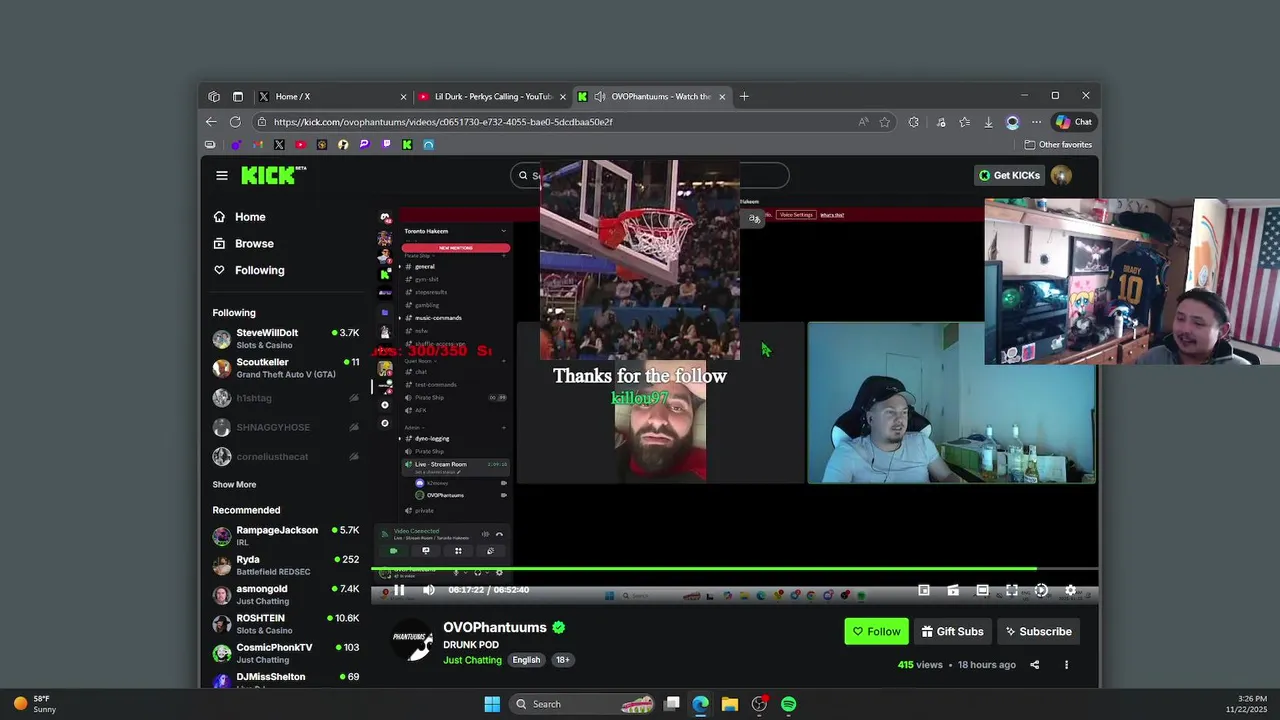Mute the OVOPhantuums tab audio icon
Screen dimensions: 1280x720
tap(599, 97)
